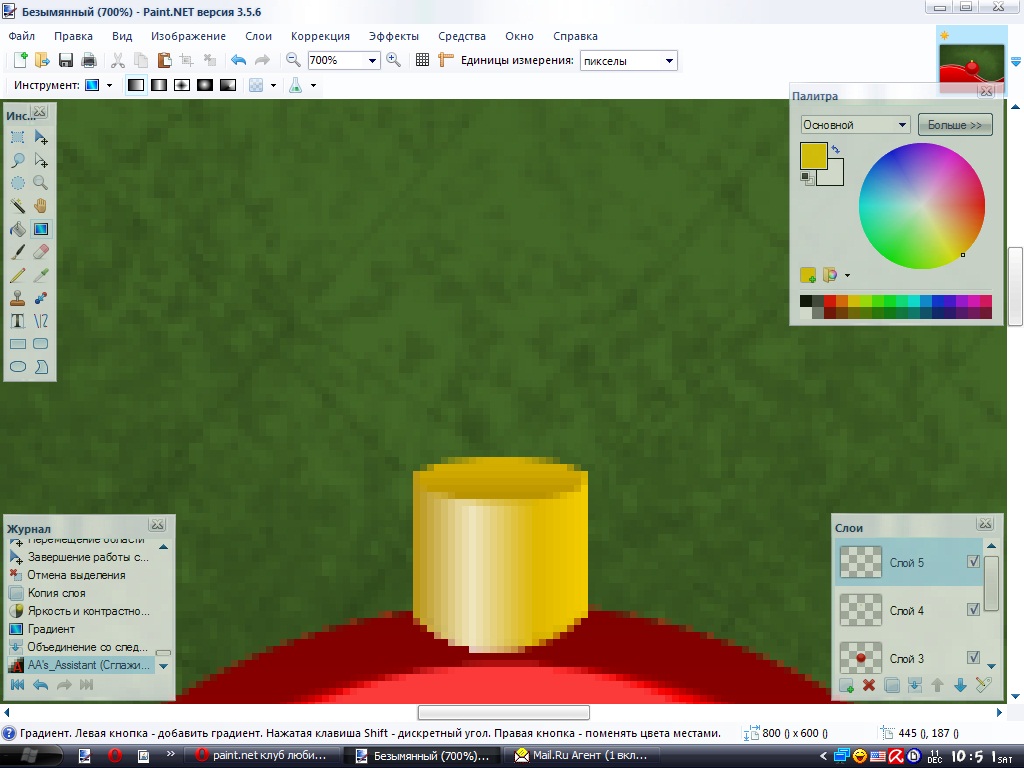1024x768 pixels.
Task: Select the Eraser tool
Action: click(x=40, y=252)
